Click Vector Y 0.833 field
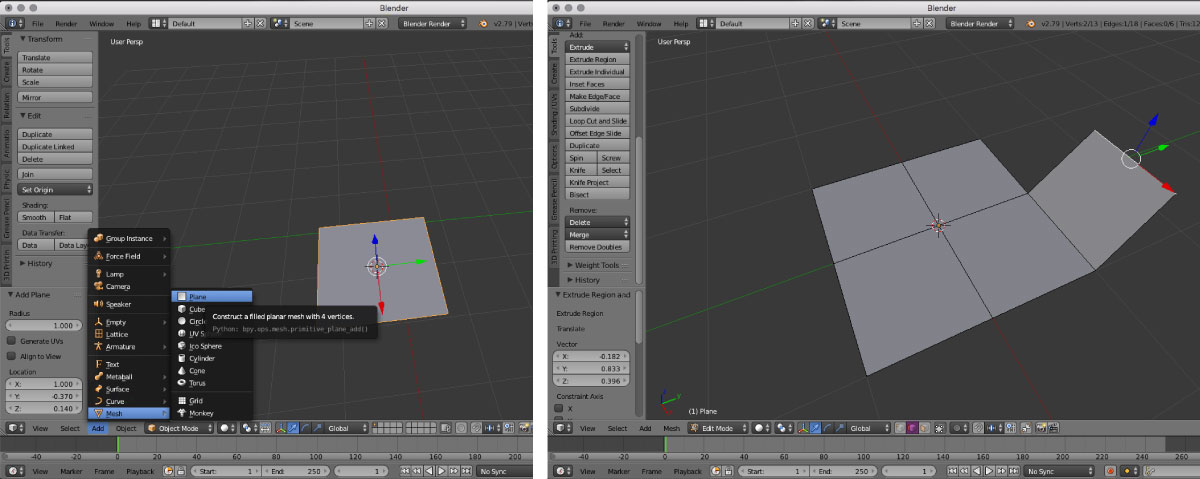The height and width of the screenshot is (479, 1200). coord(593,368)
